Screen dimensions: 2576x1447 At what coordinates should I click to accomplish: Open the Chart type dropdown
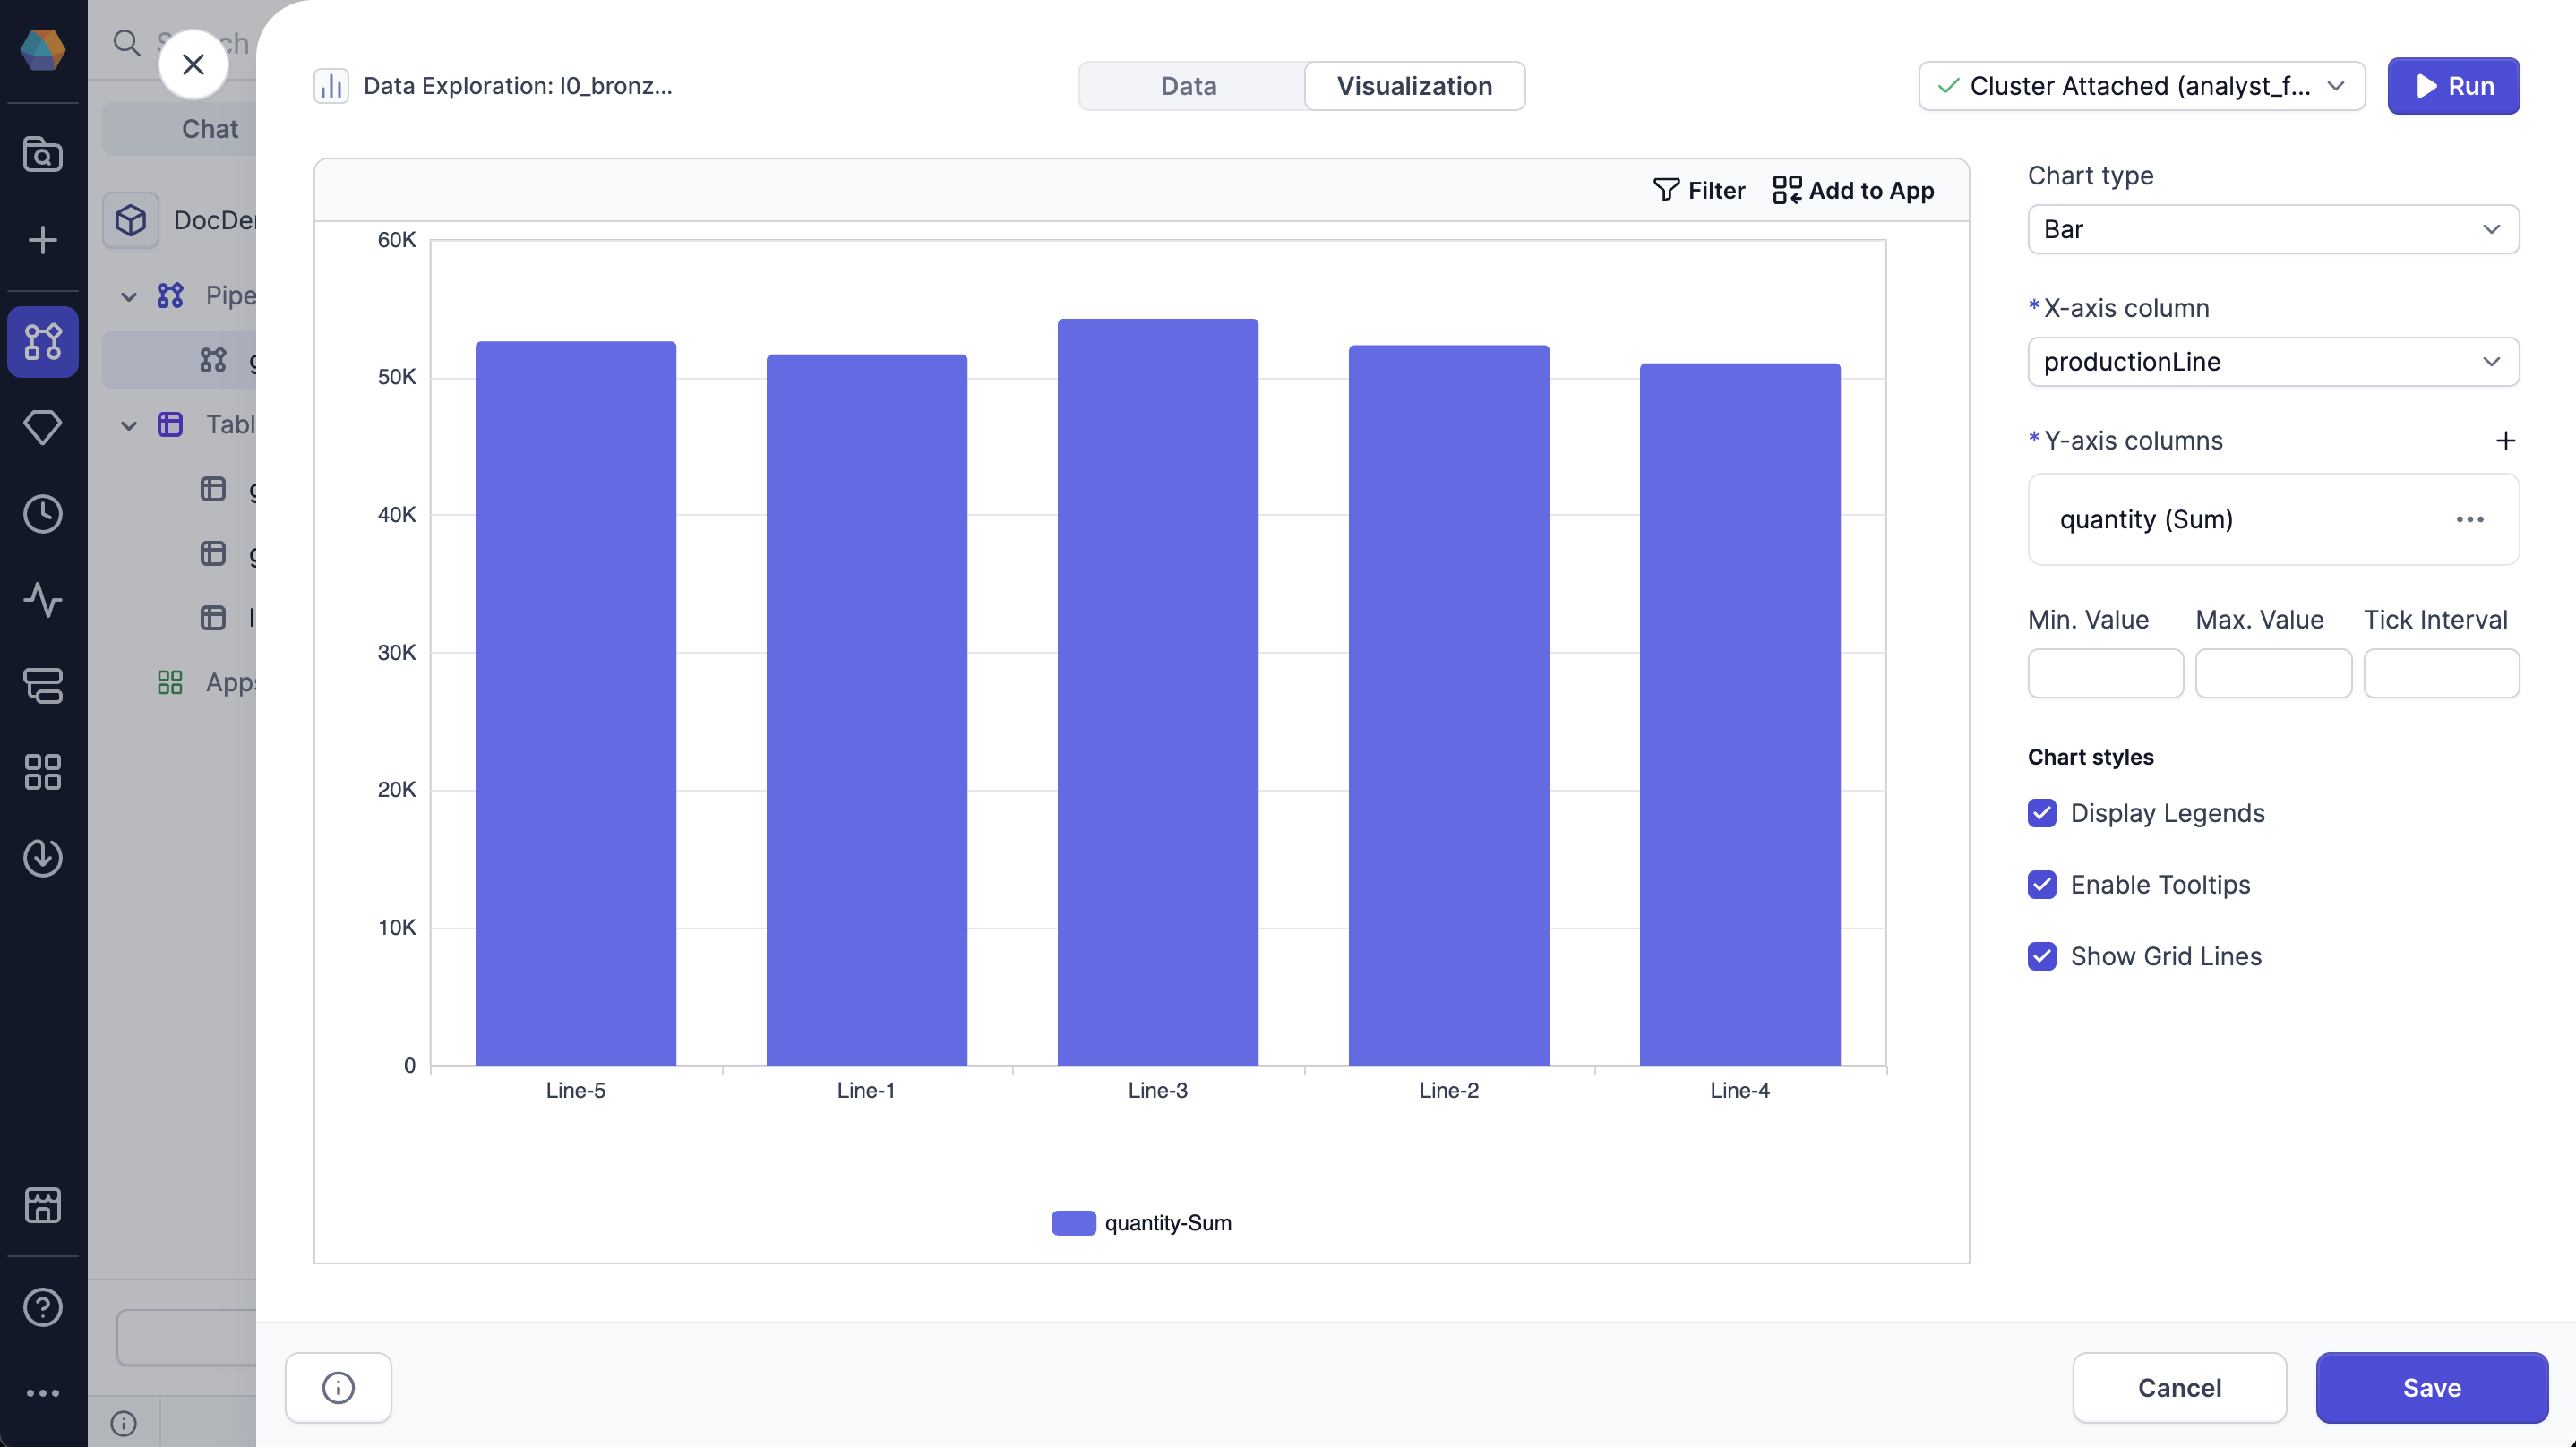click(2272, 229)
